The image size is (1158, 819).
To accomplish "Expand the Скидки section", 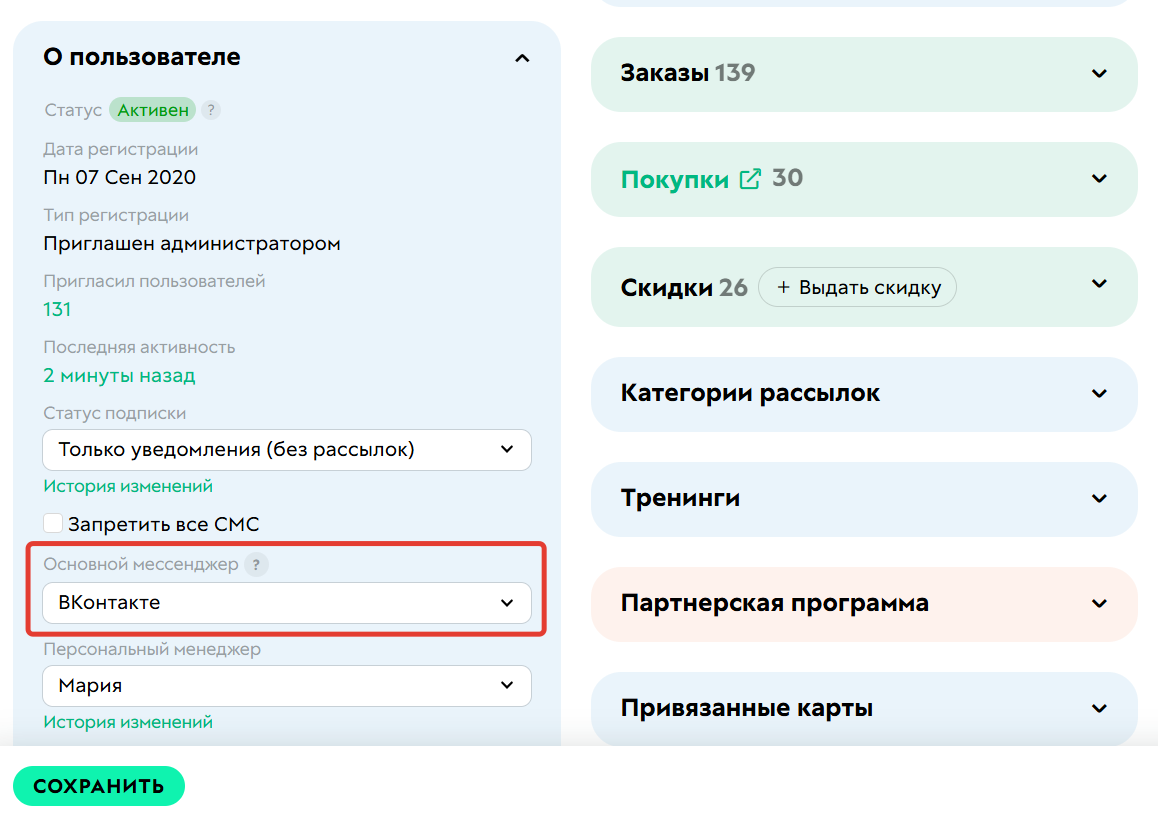I will [1098, 287].
